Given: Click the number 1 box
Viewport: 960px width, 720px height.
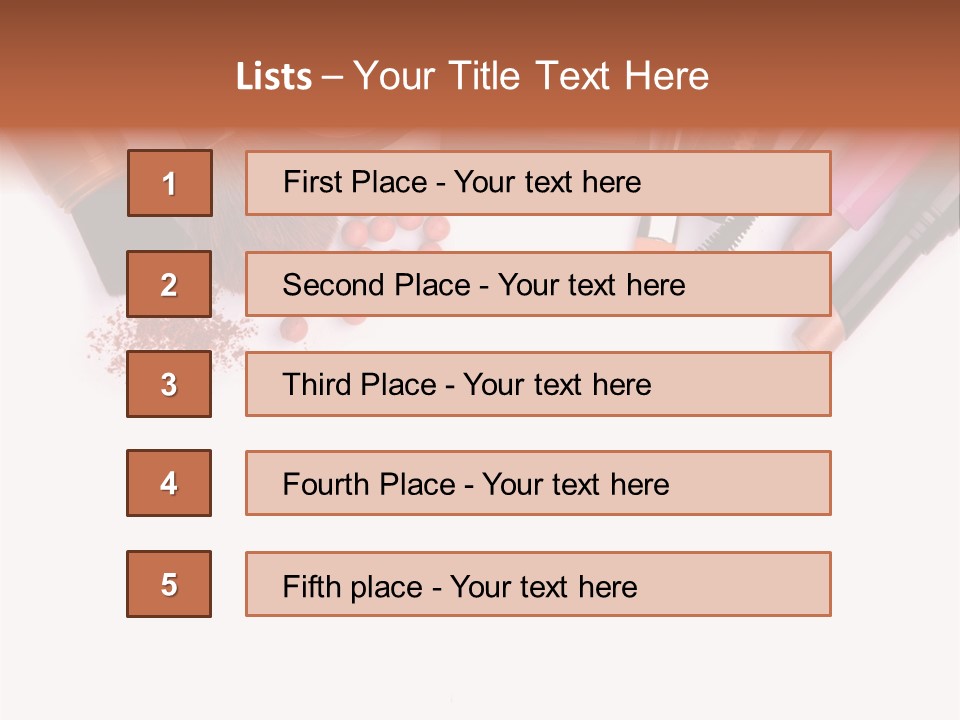Looking at the screenshot, I should (170, 183).
